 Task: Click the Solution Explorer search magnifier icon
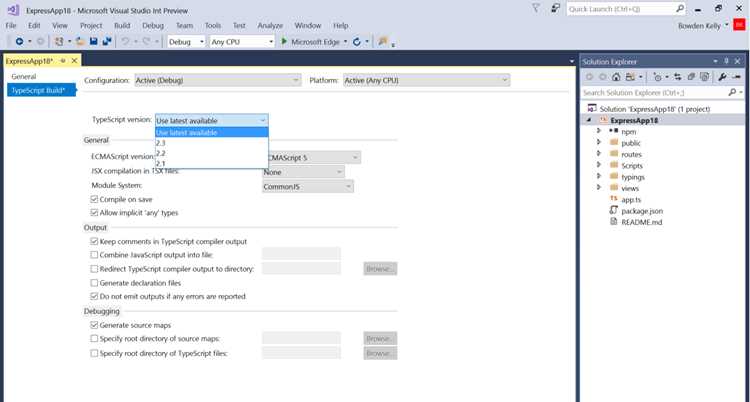tap(732, 92)
